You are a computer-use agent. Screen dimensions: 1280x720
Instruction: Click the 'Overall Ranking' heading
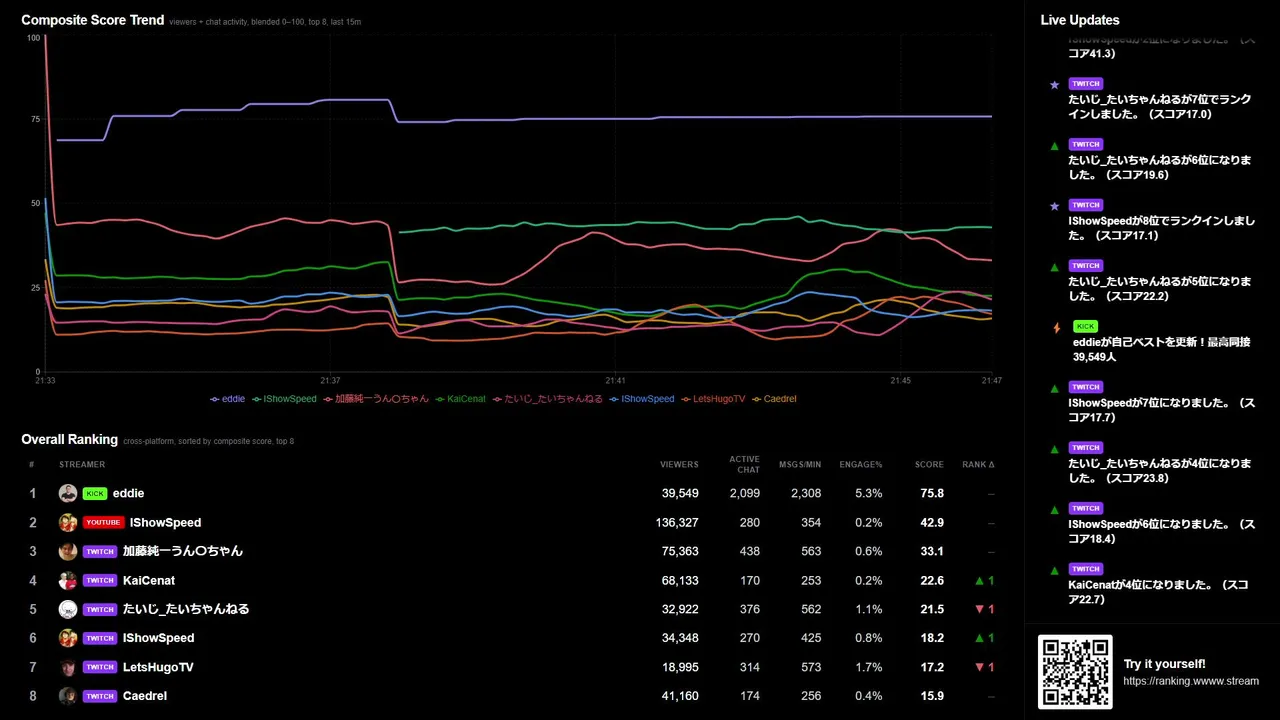click(70, 439)
